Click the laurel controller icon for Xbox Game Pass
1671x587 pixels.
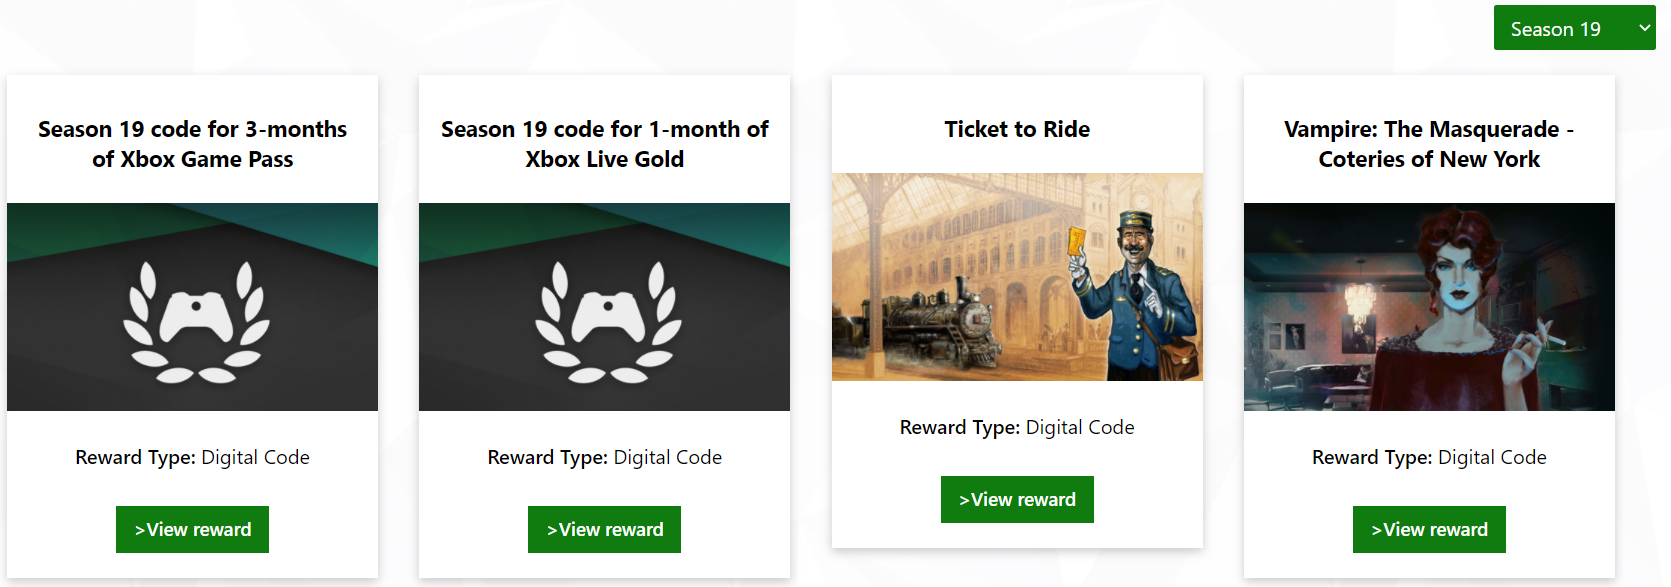[196, 321]
